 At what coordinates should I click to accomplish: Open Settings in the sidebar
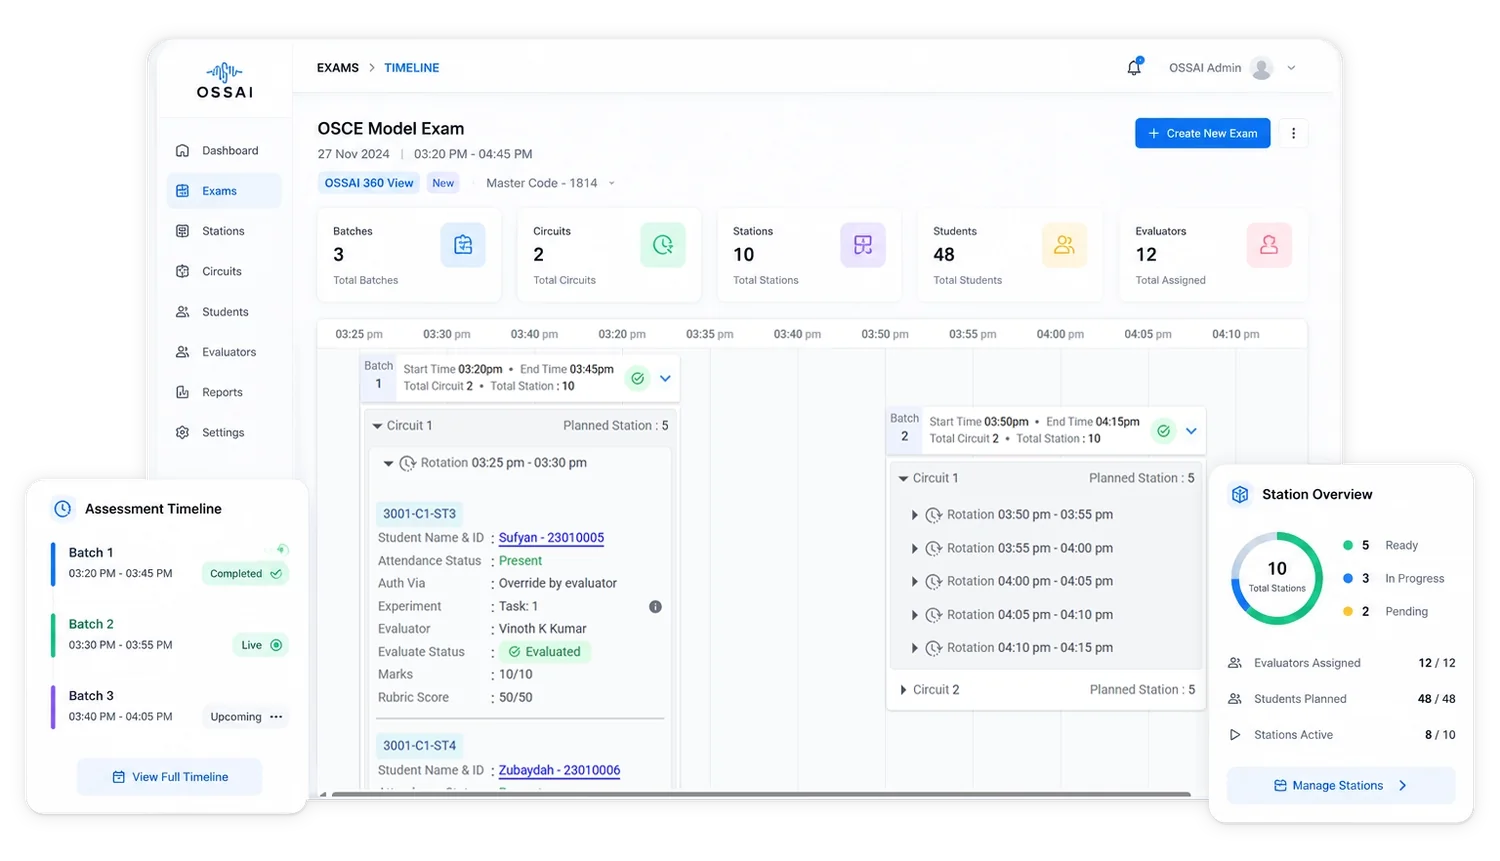(x=224, y=433)
